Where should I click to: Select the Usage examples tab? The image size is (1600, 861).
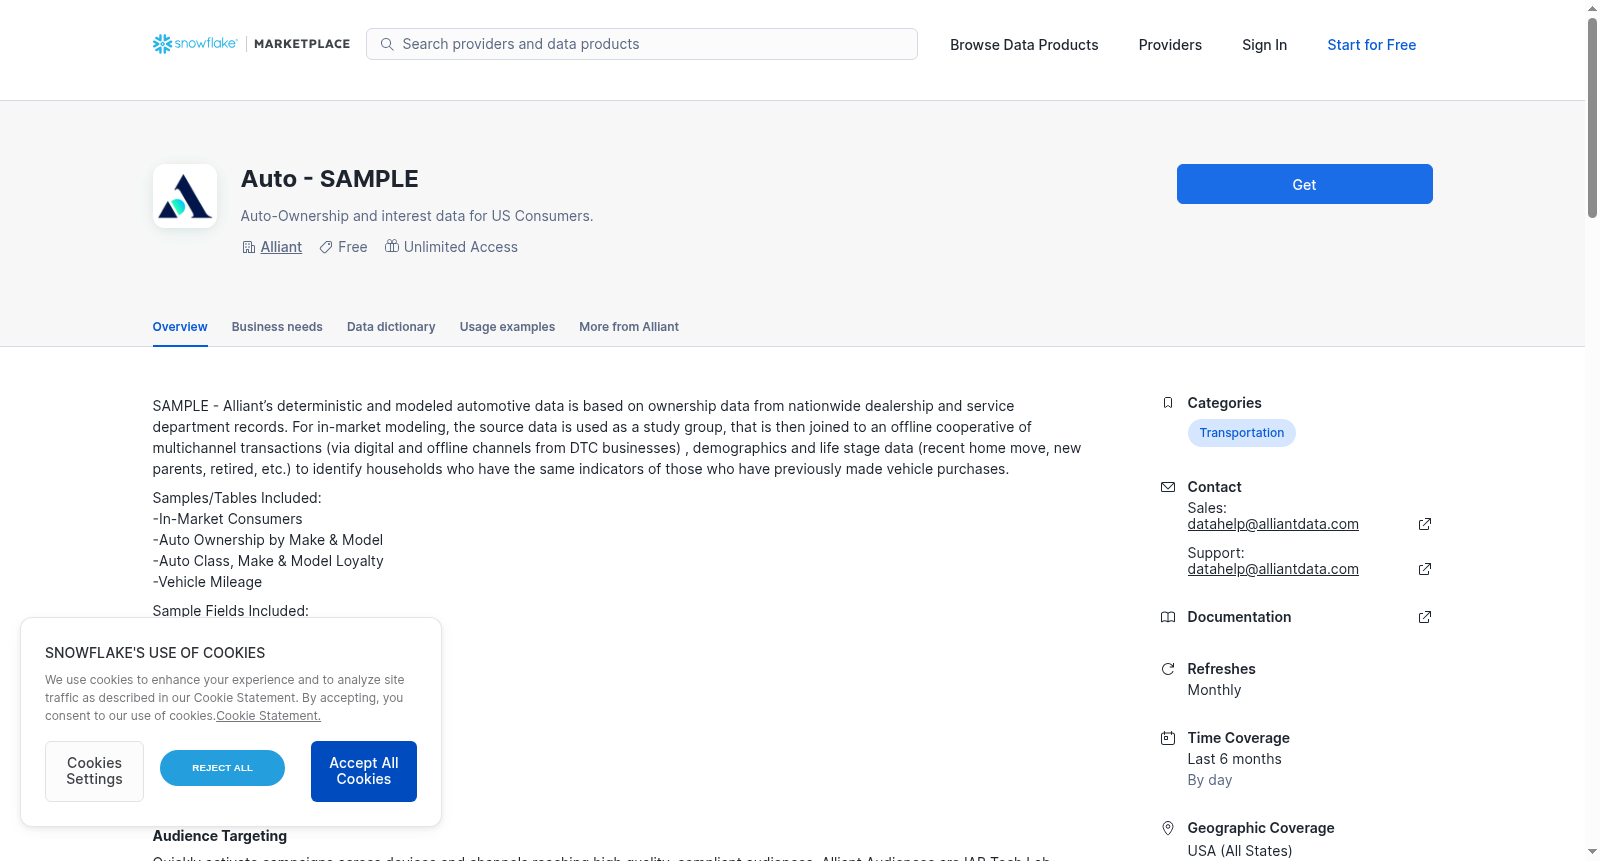[x=507, y=327]
